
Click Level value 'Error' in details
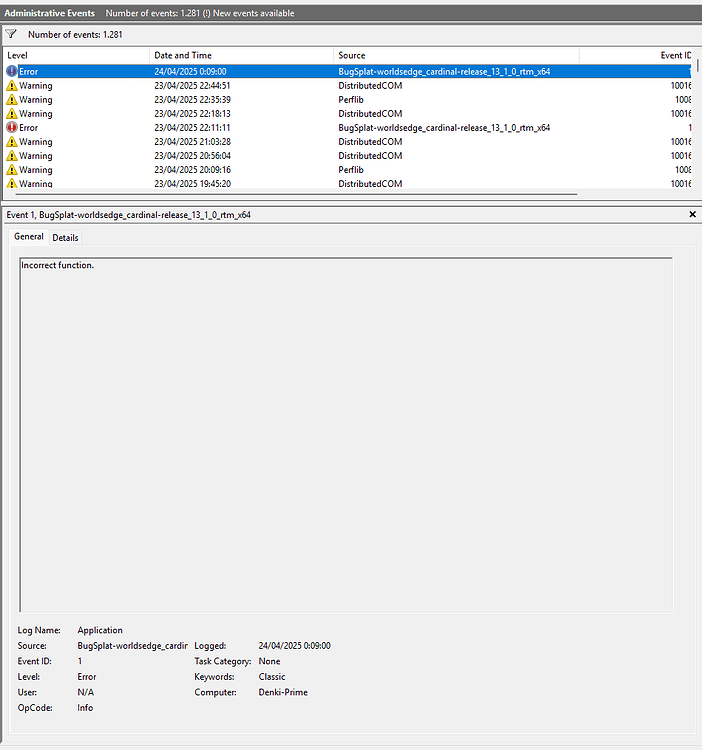[87, 676]
